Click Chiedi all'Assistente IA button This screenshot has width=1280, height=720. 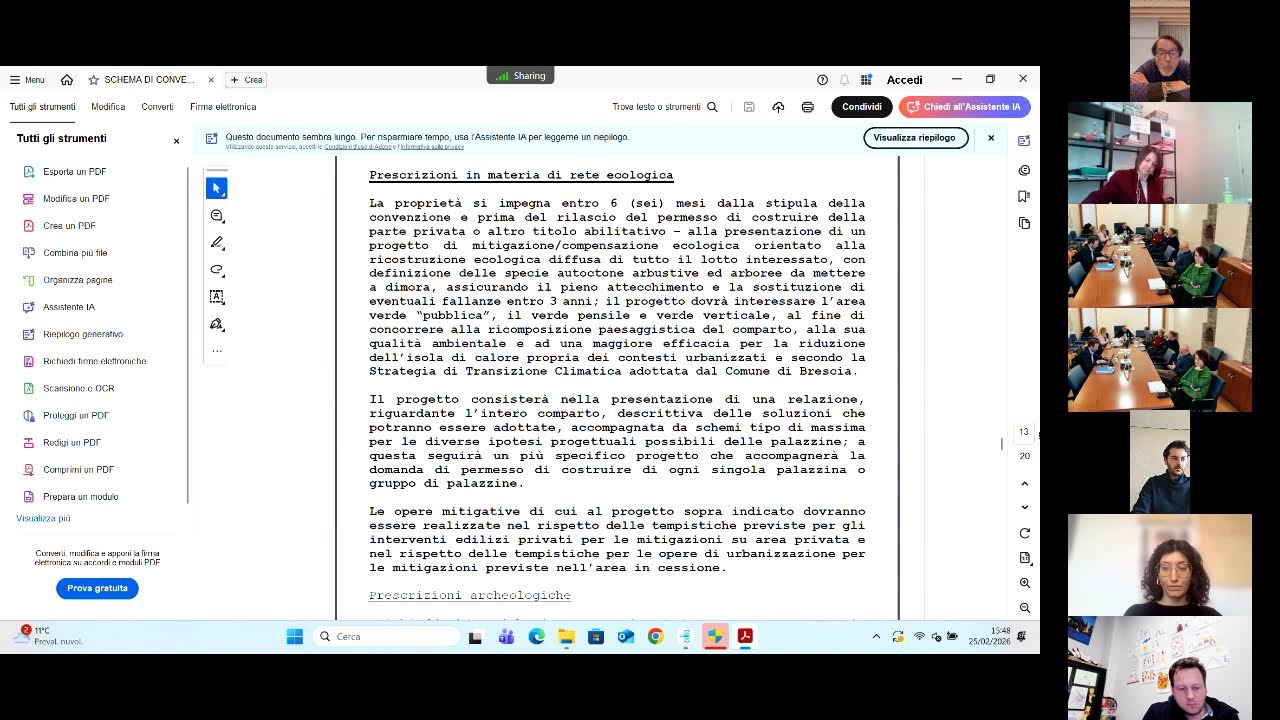tap(964, 107)
